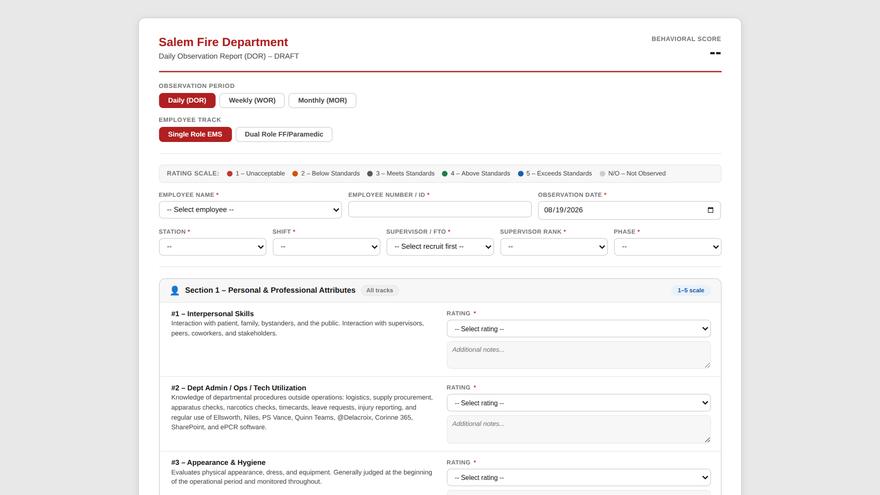The image size is (880, 495).
Task: Click the '1–5 scale' badge
Action: click(690, 291)
